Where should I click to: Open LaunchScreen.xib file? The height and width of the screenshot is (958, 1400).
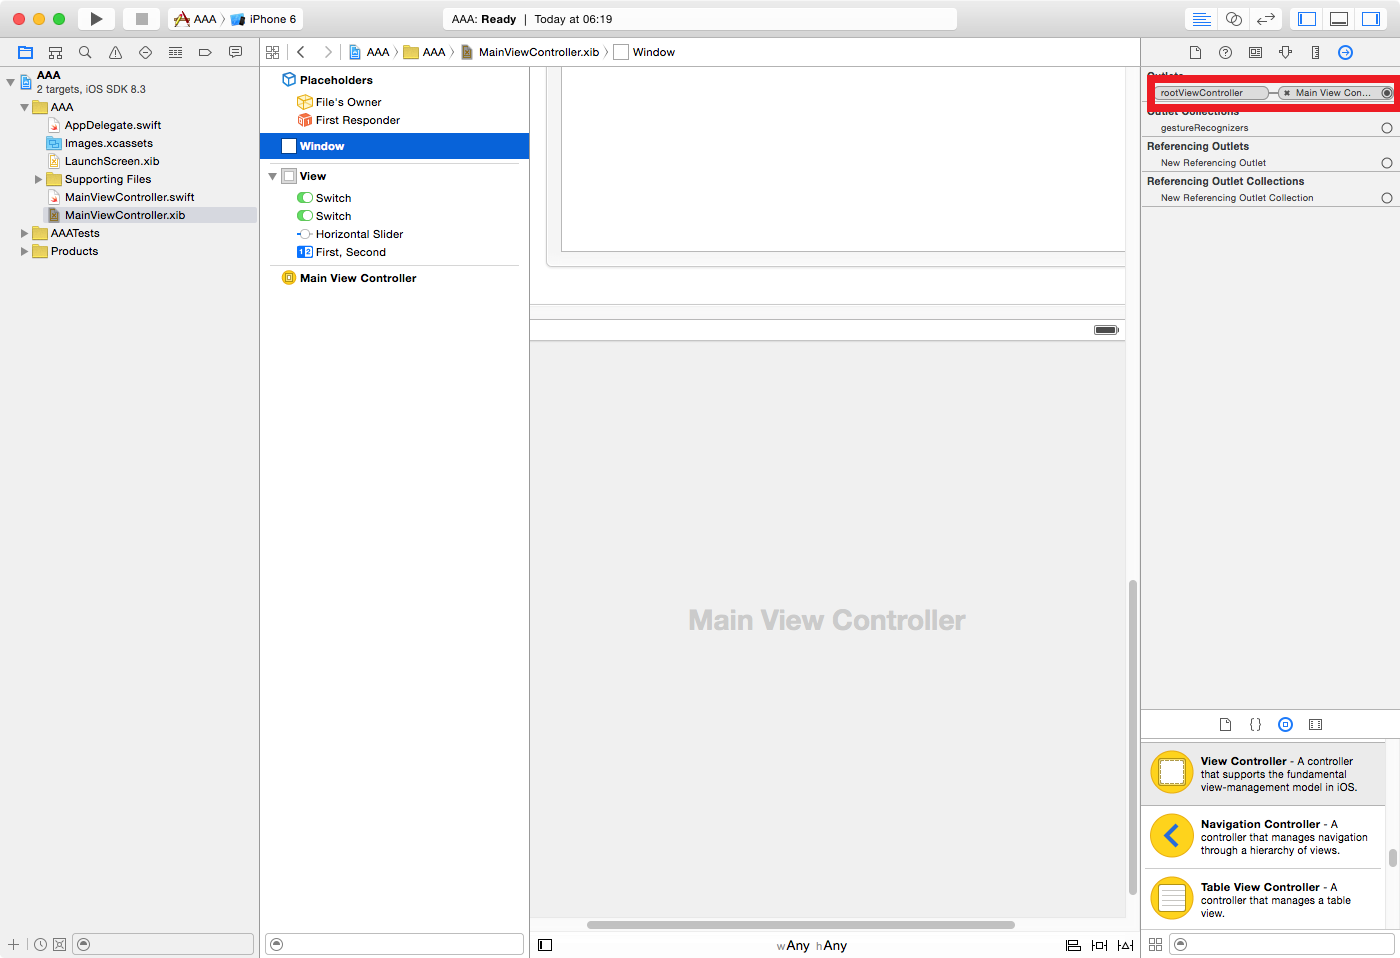111,161
